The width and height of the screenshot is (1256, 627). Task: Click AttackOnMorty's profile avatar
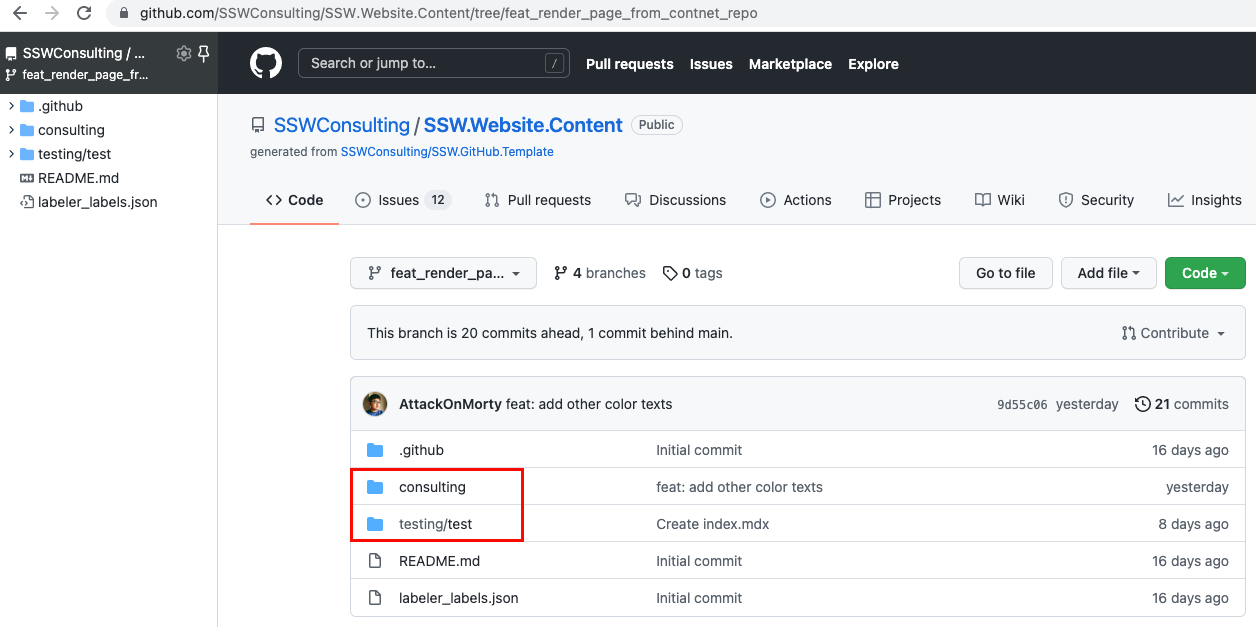point(374,404)
